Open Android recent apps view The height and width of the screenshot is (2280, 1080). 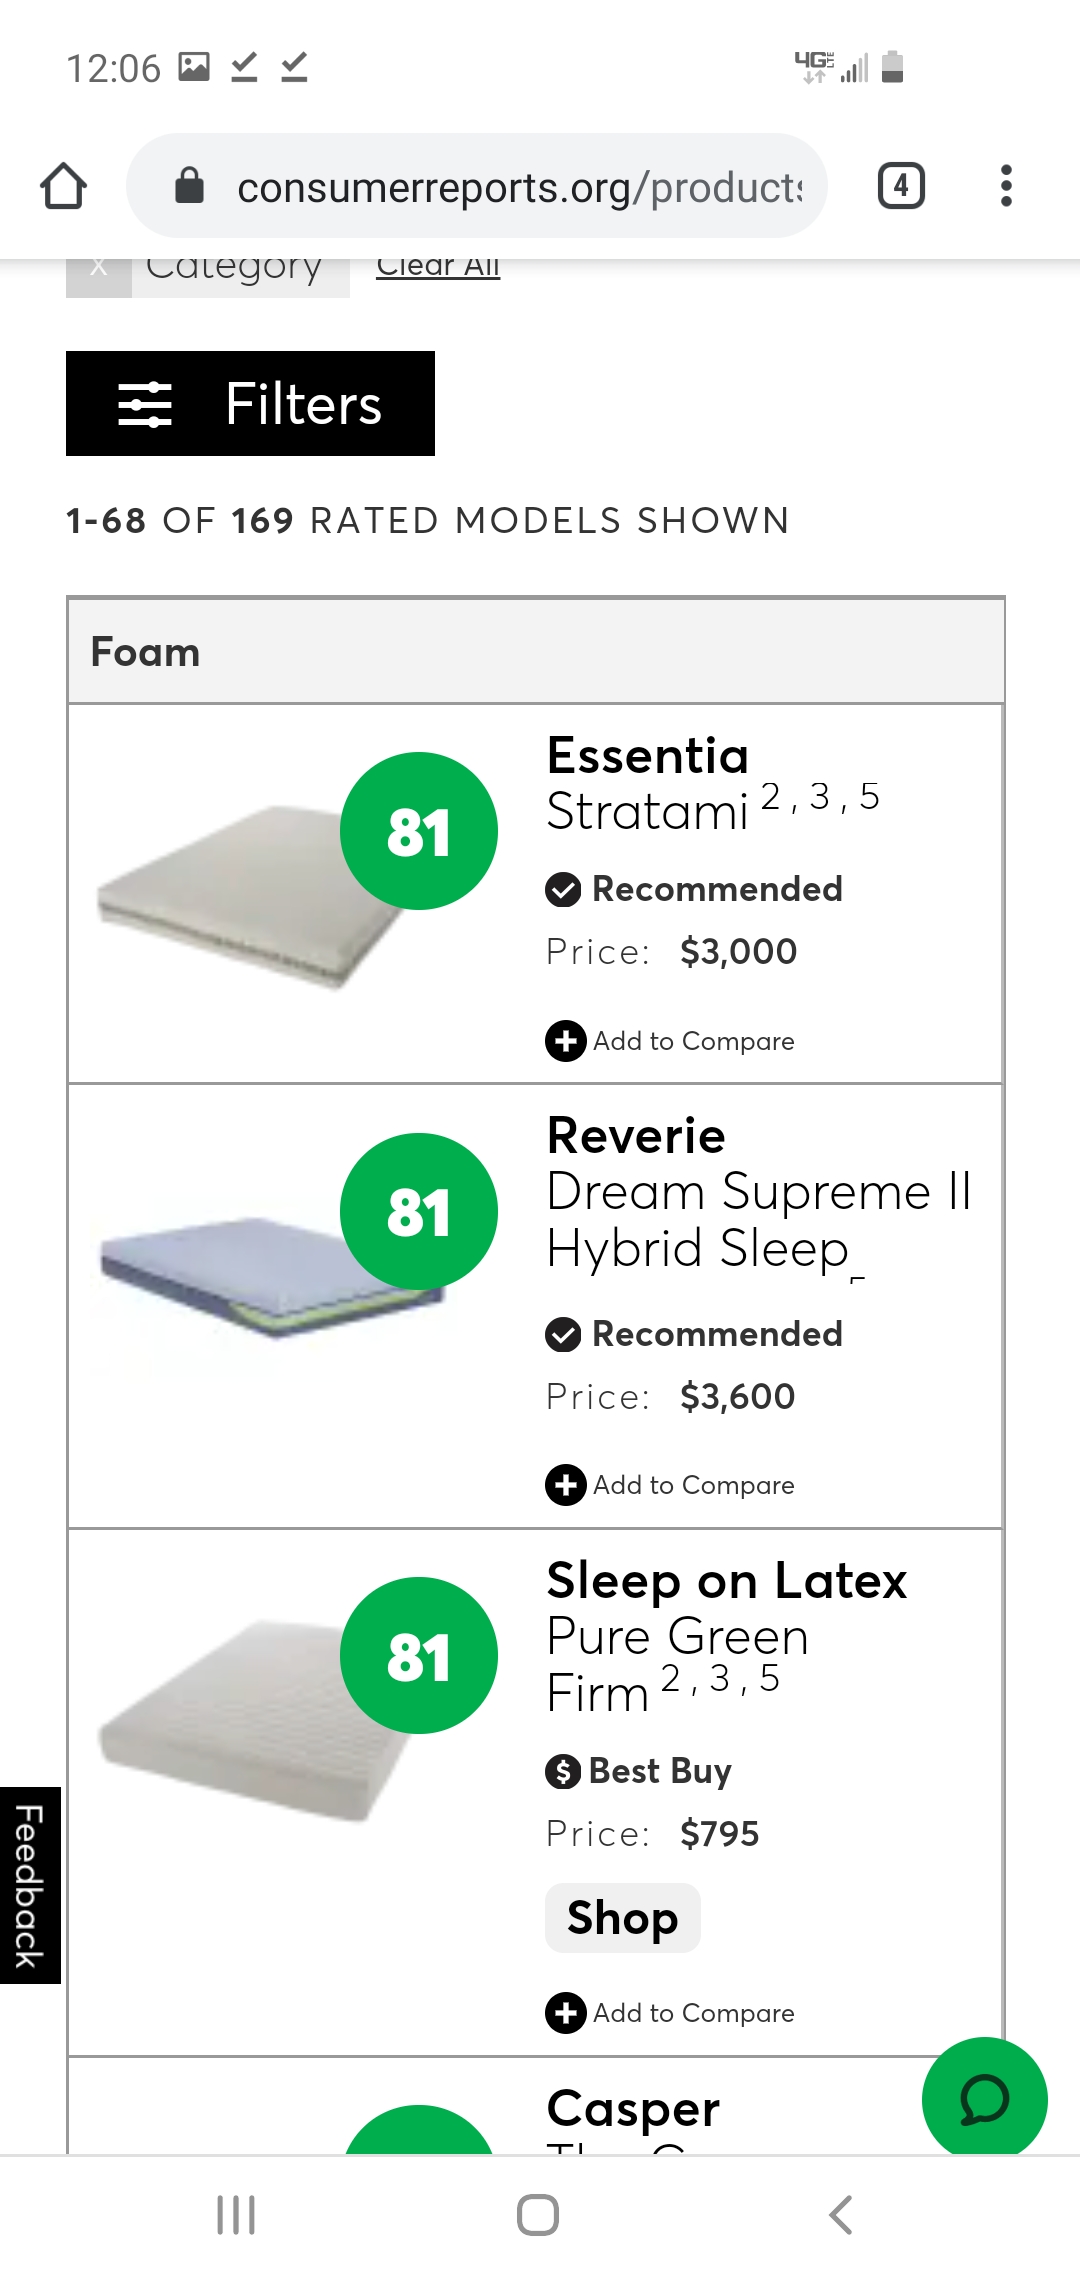coord(236,2215)
